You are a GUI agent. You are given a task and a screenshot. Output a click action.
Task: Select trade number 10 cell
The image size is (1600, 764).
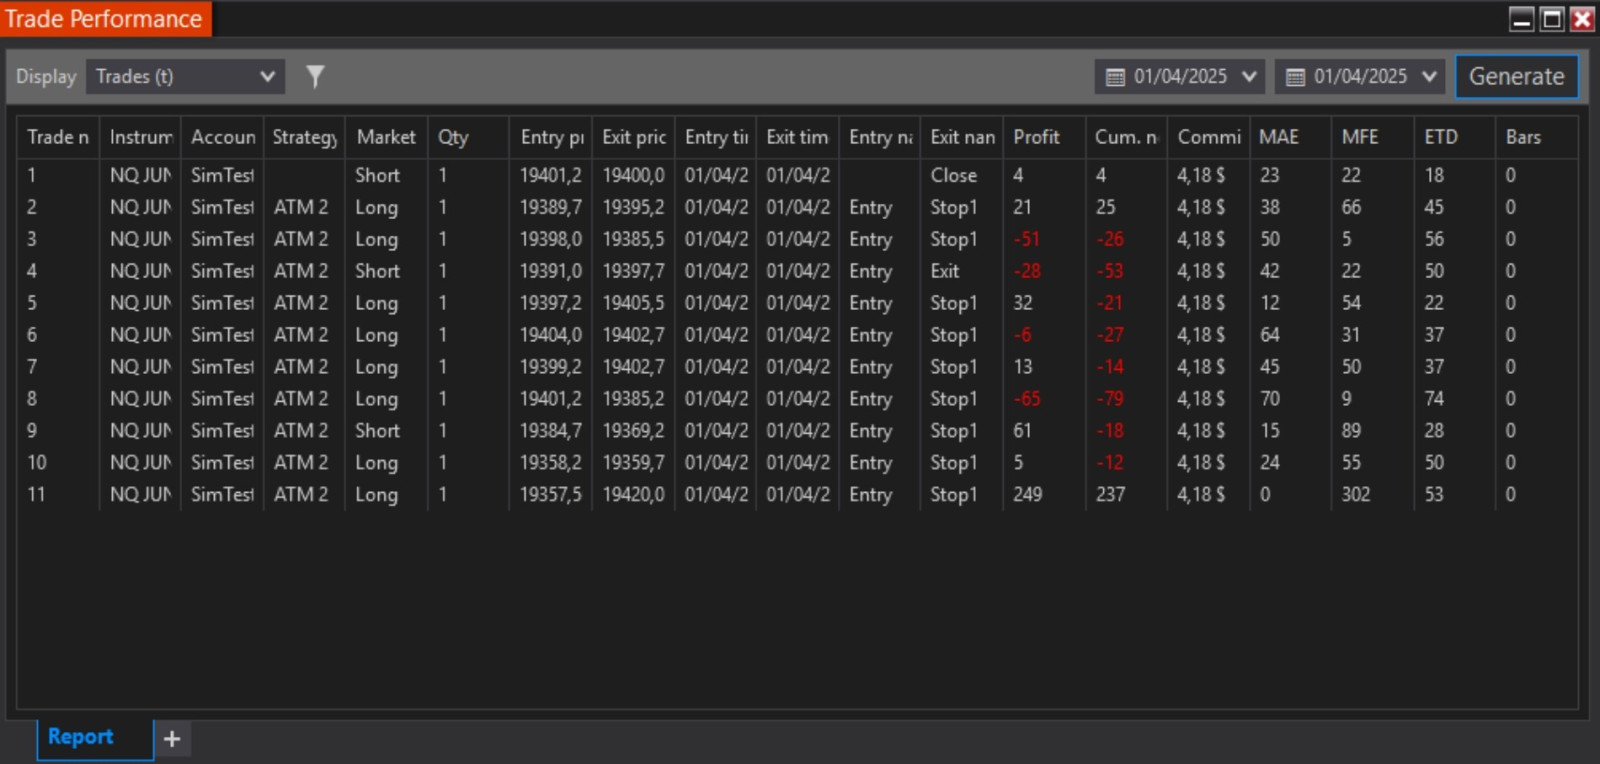(37, 463)
